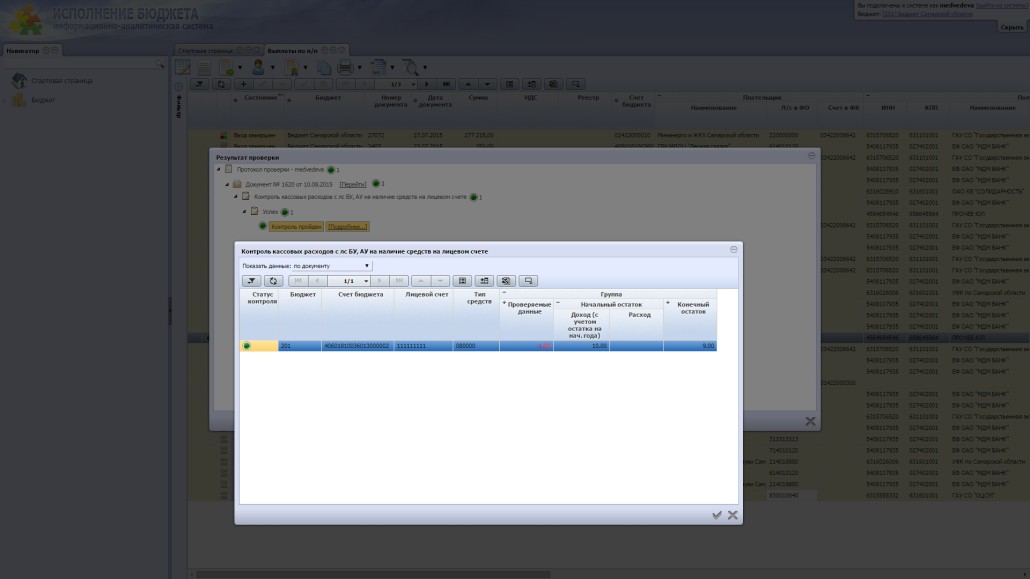The height and width of the screenshot is (579, 1030).
Task: Select the cell with value 080000
Action: (476, 346)
